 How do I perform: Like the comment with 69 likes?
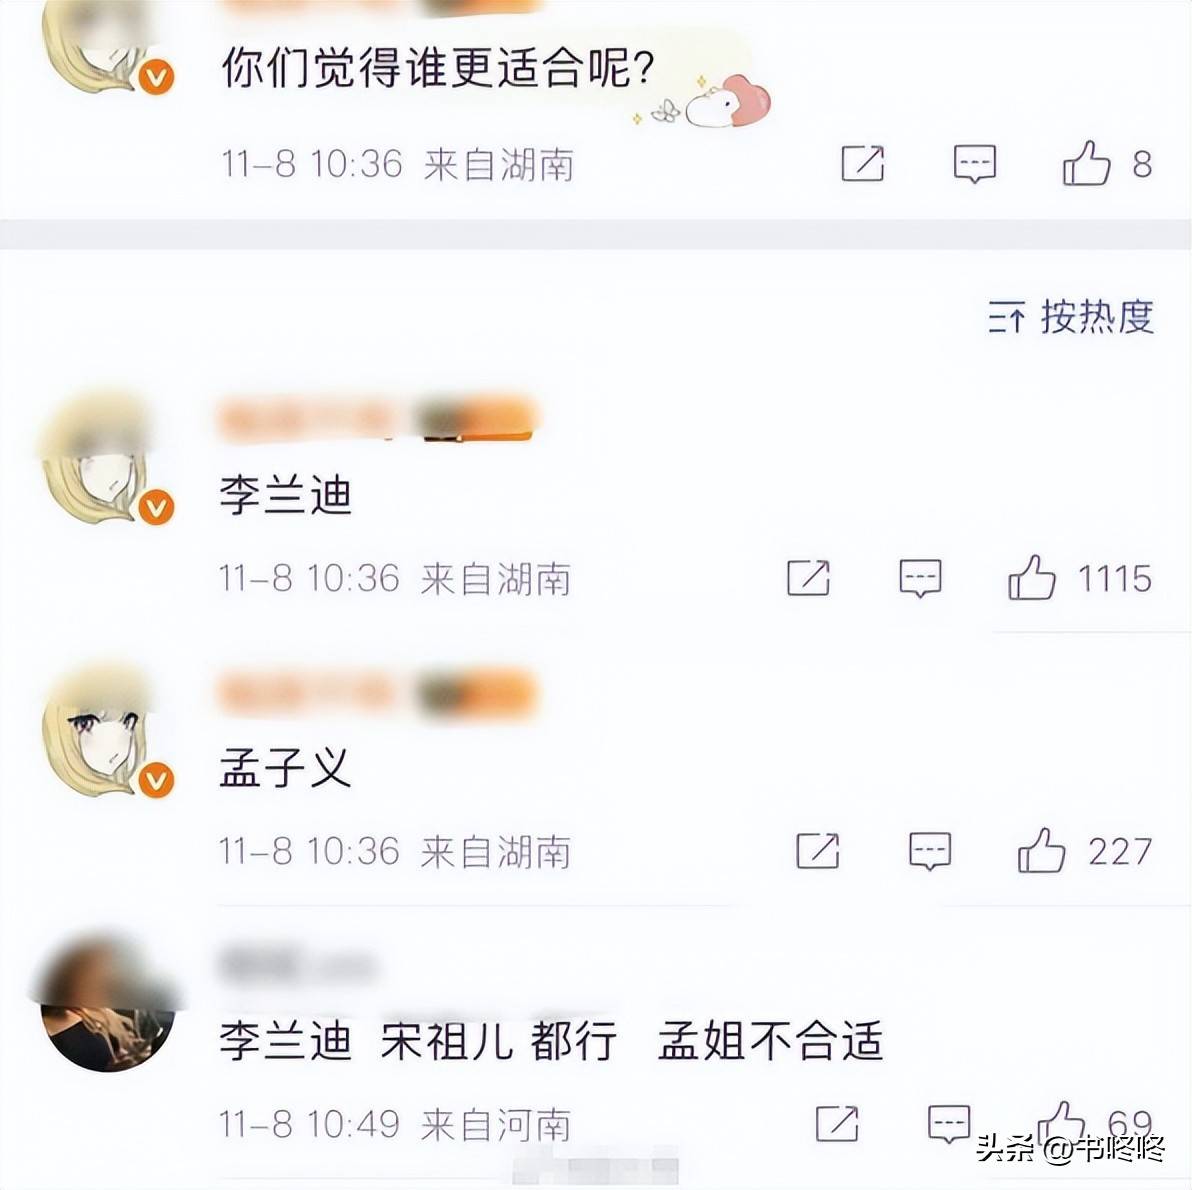(x=1060, y=1122)
